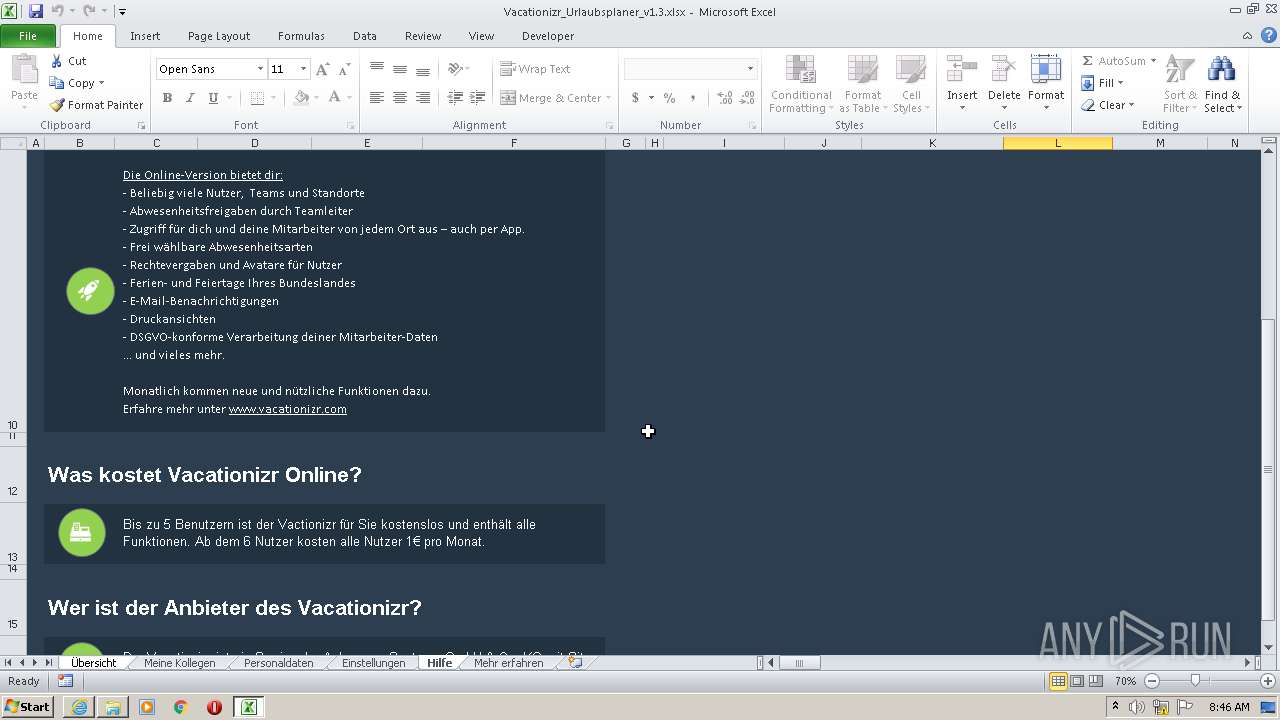Apply Comma Style icon

(x=693, y=98)
